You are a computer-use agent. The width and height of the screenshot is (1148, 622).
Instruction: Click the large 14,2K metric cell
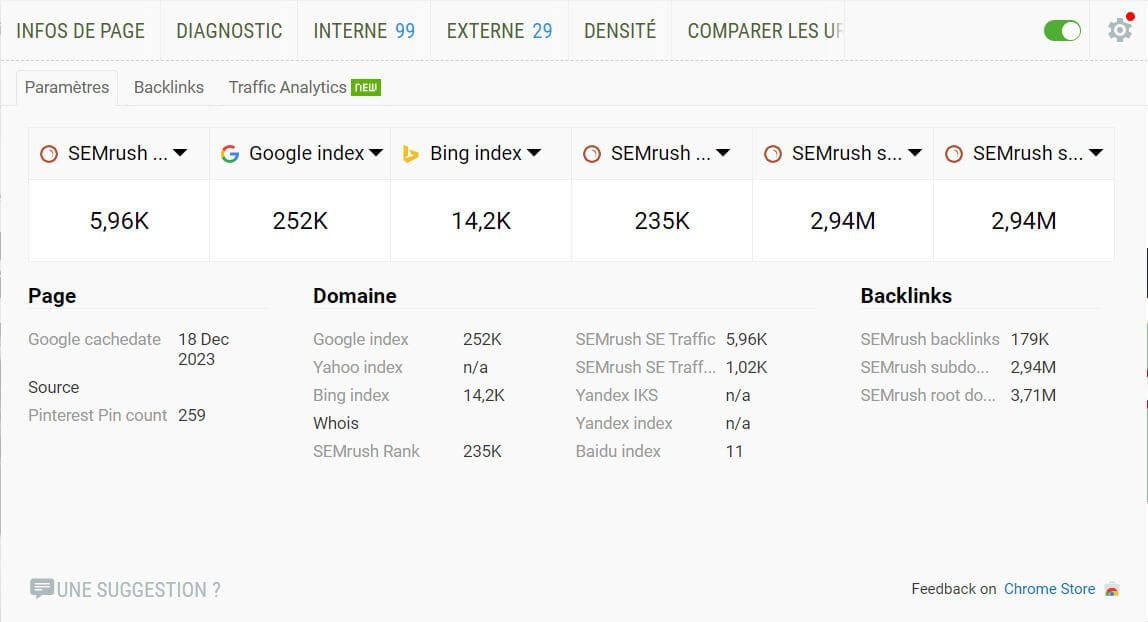[x=481, y=220]
